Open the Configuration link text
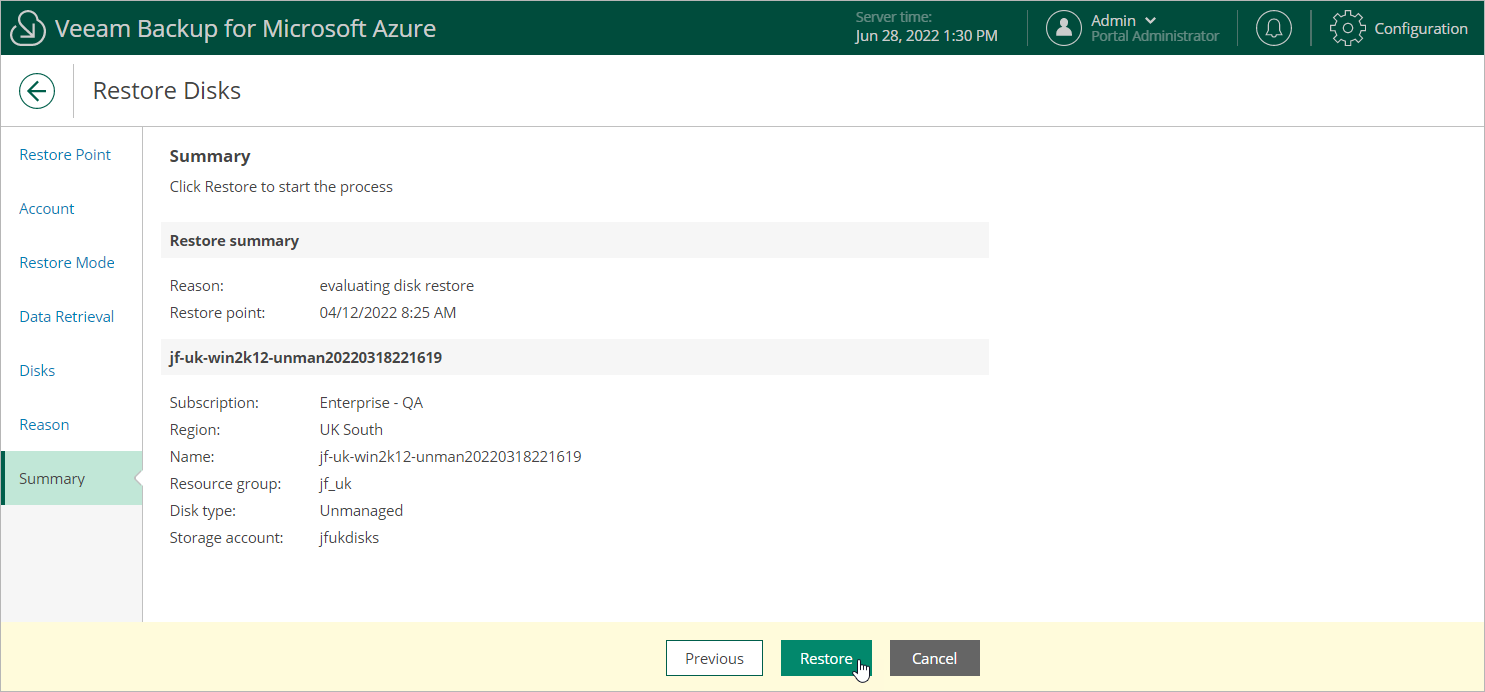This screenshot has width=1485, height=692. point(1421,28)
